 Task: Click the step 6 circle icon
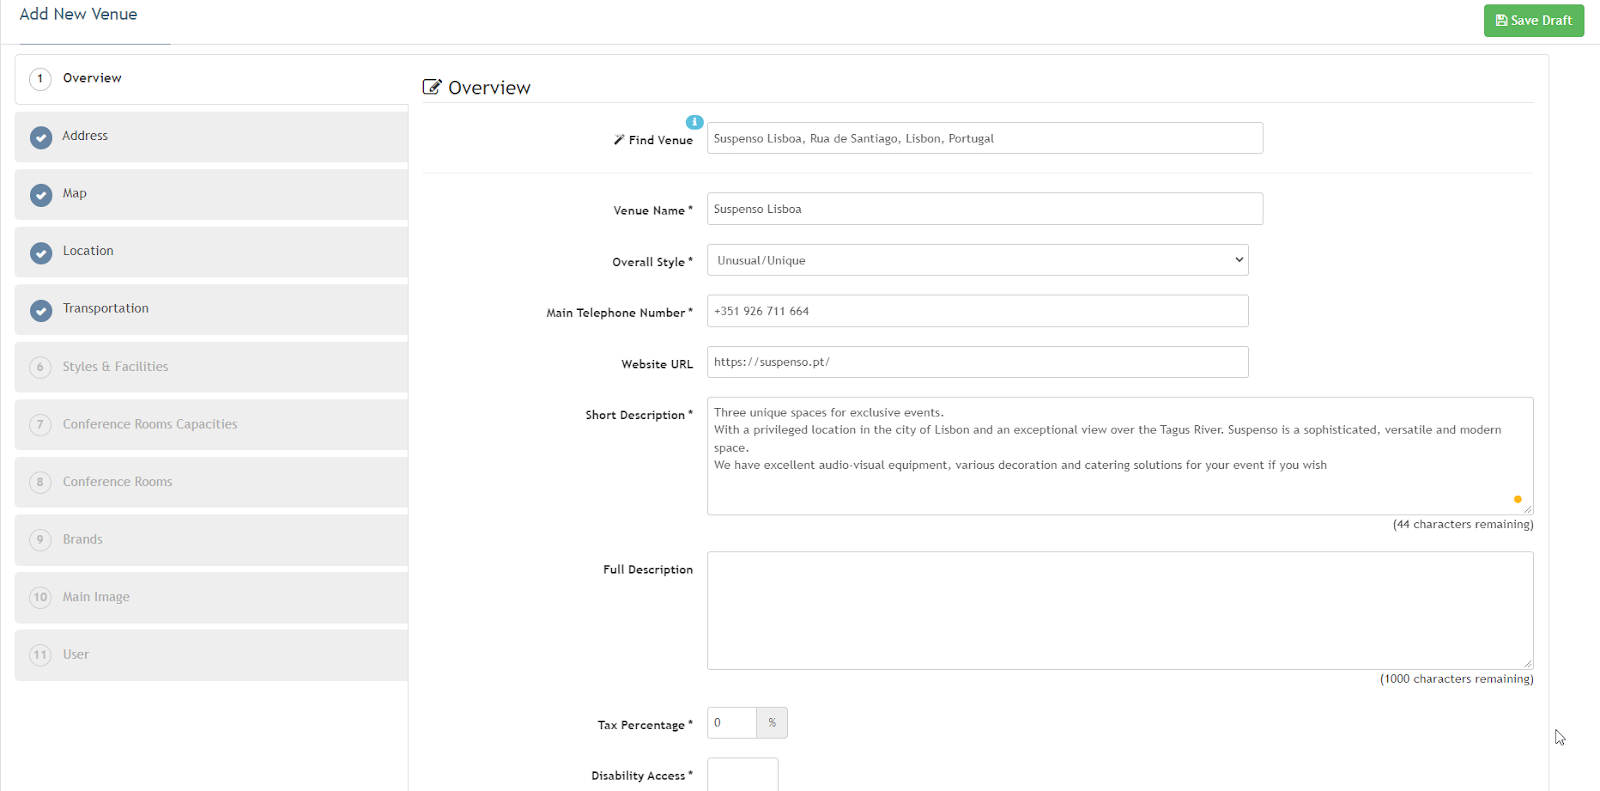(x=40, y=367)
